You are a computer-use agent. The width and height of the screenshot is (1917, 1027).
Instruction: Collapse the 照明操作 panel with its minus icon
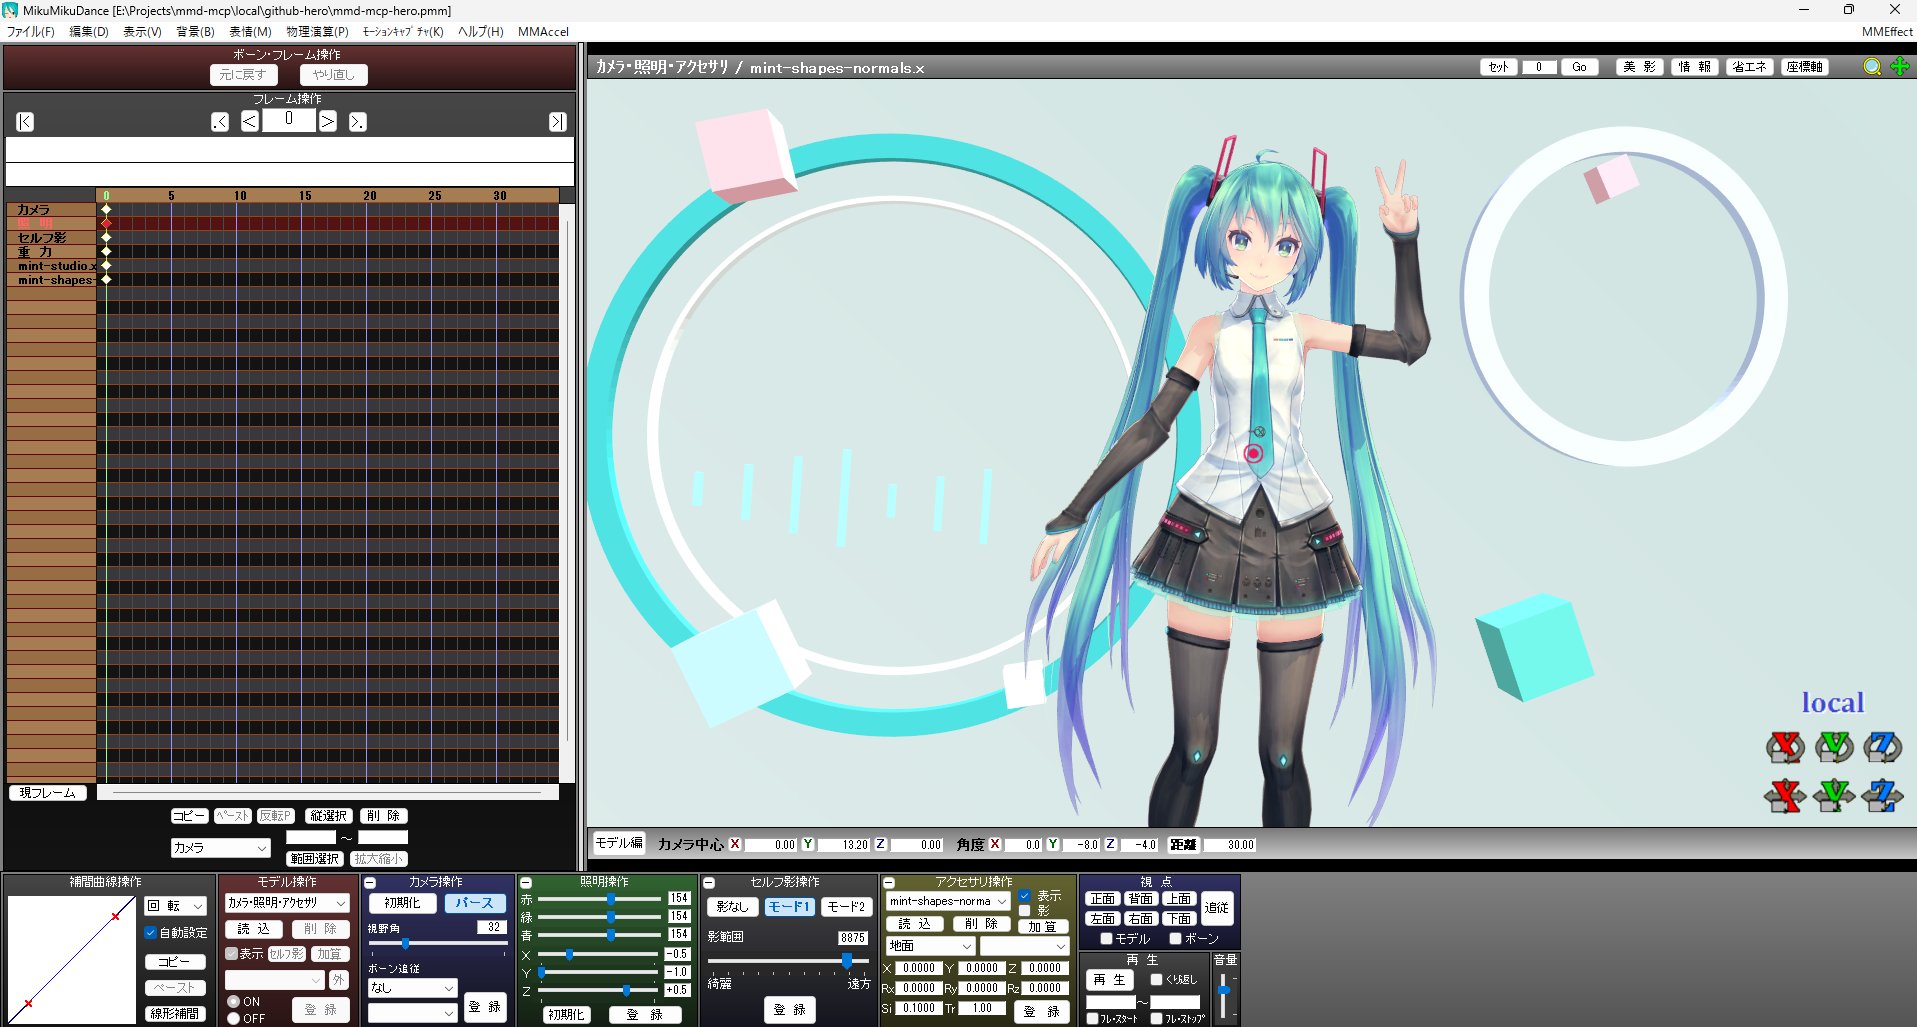click(526, 883)
